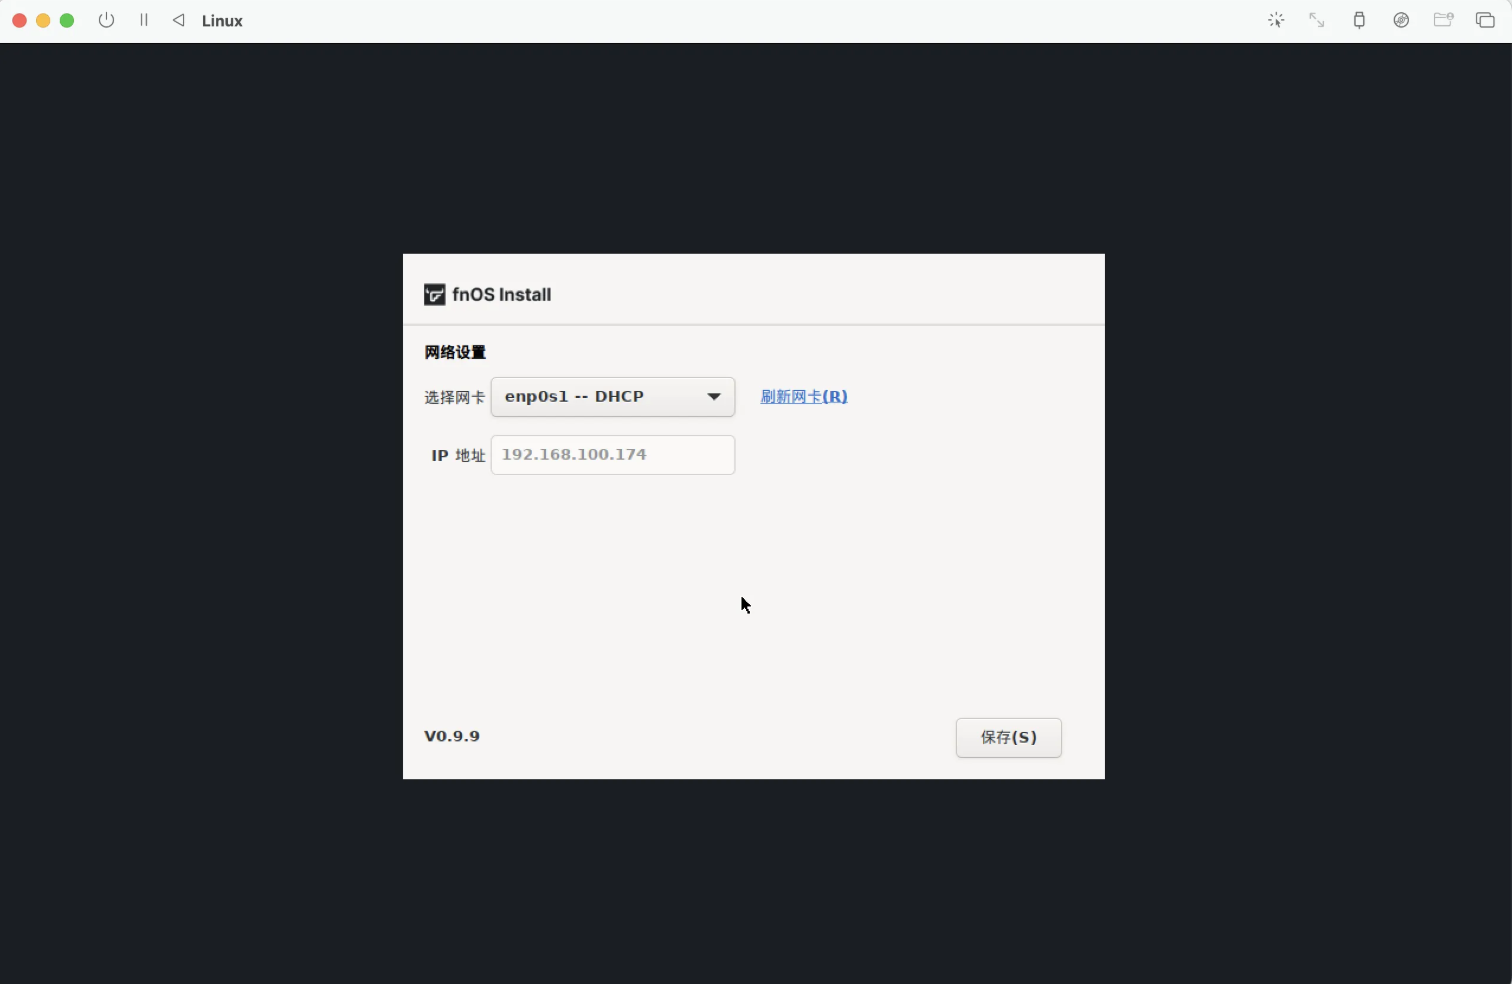Focus the IP 地址 input field
This screenshot has height=984, width=1512.
pos(612,455)
